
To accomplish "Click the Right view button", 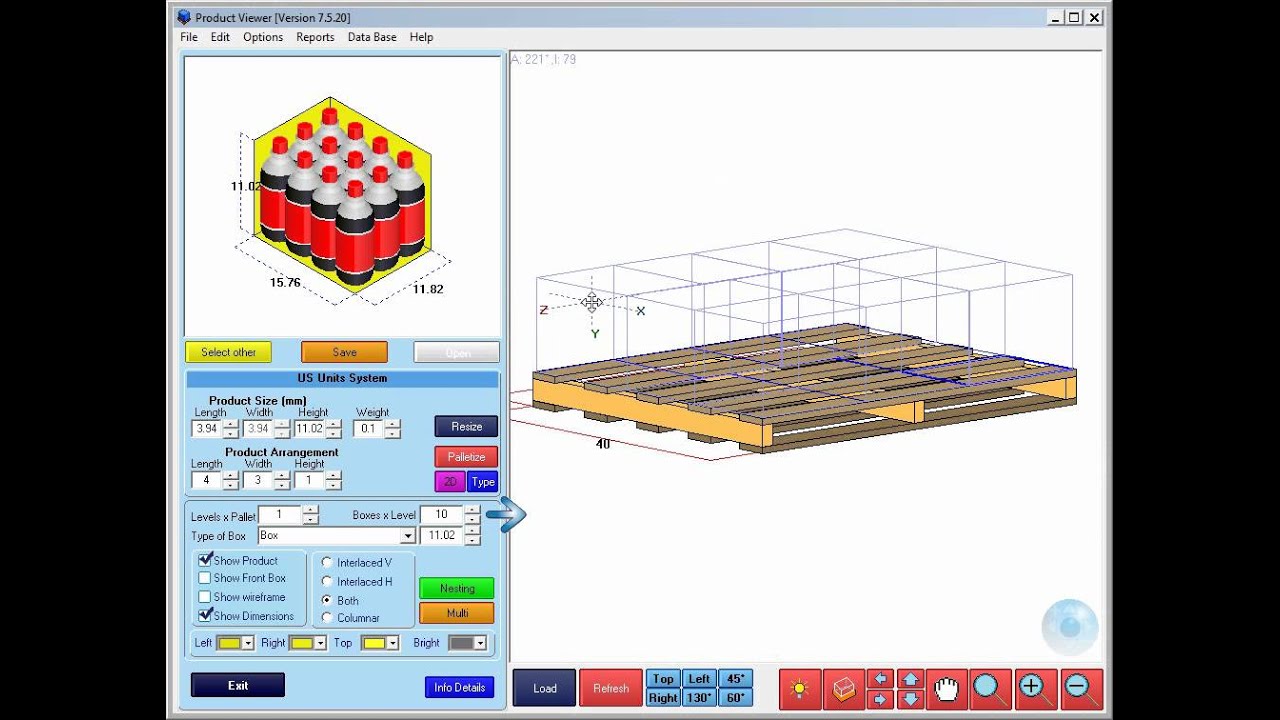I will click(x=663, y=698).
